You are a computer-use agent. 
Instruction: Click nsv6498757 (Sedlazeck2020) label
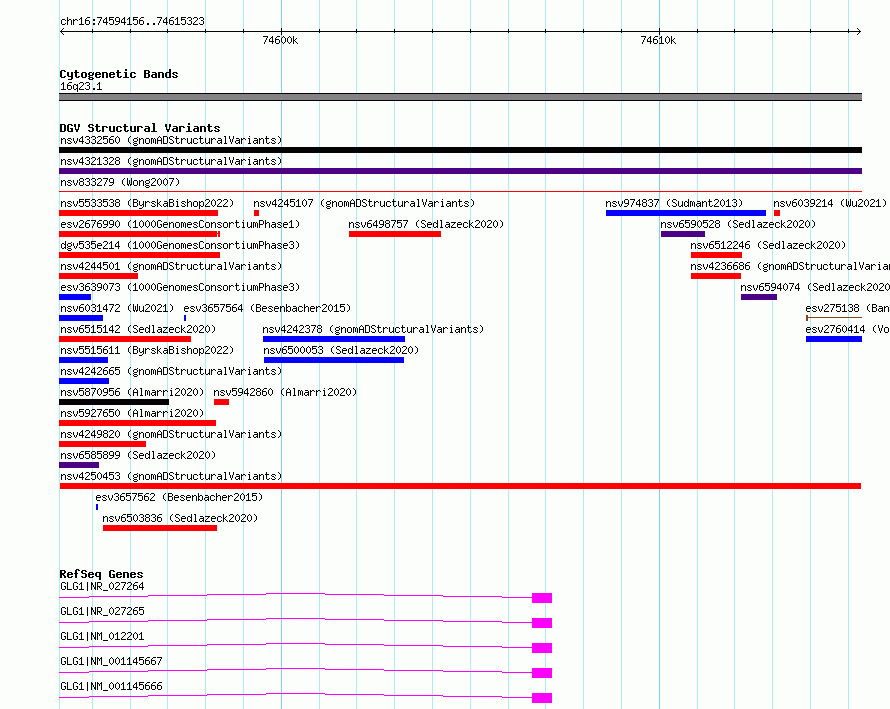coord(426,224)
